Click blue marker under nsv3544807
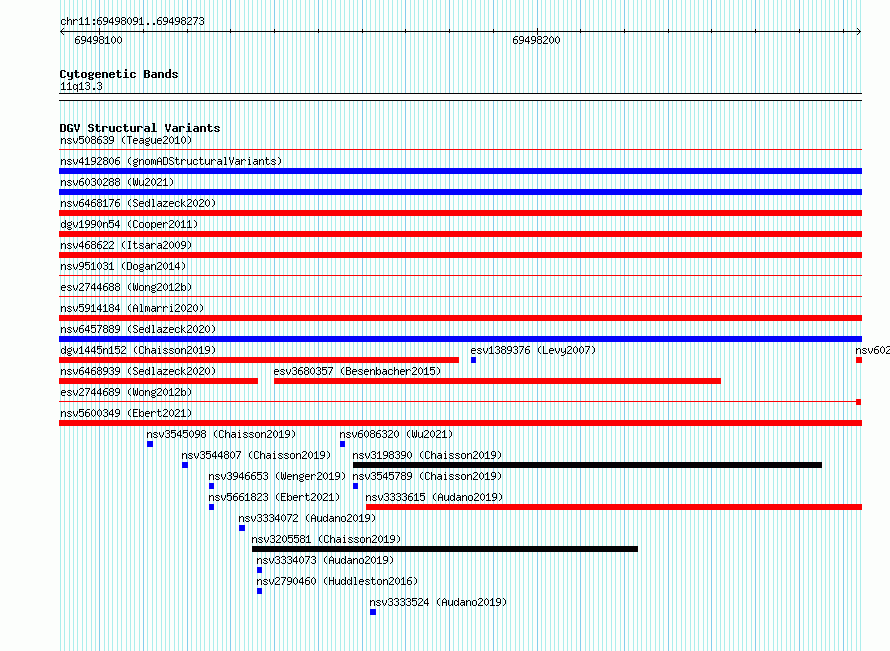 [185, 465]
